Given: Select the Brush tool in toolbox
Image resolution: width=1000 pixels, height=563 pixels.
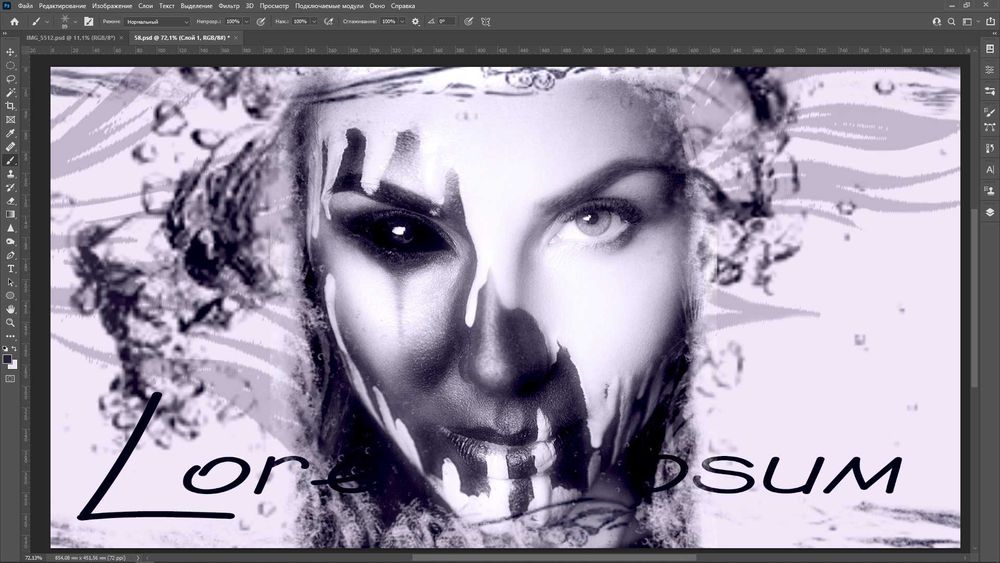Looking at the screenshot, I should coord(10,160).
